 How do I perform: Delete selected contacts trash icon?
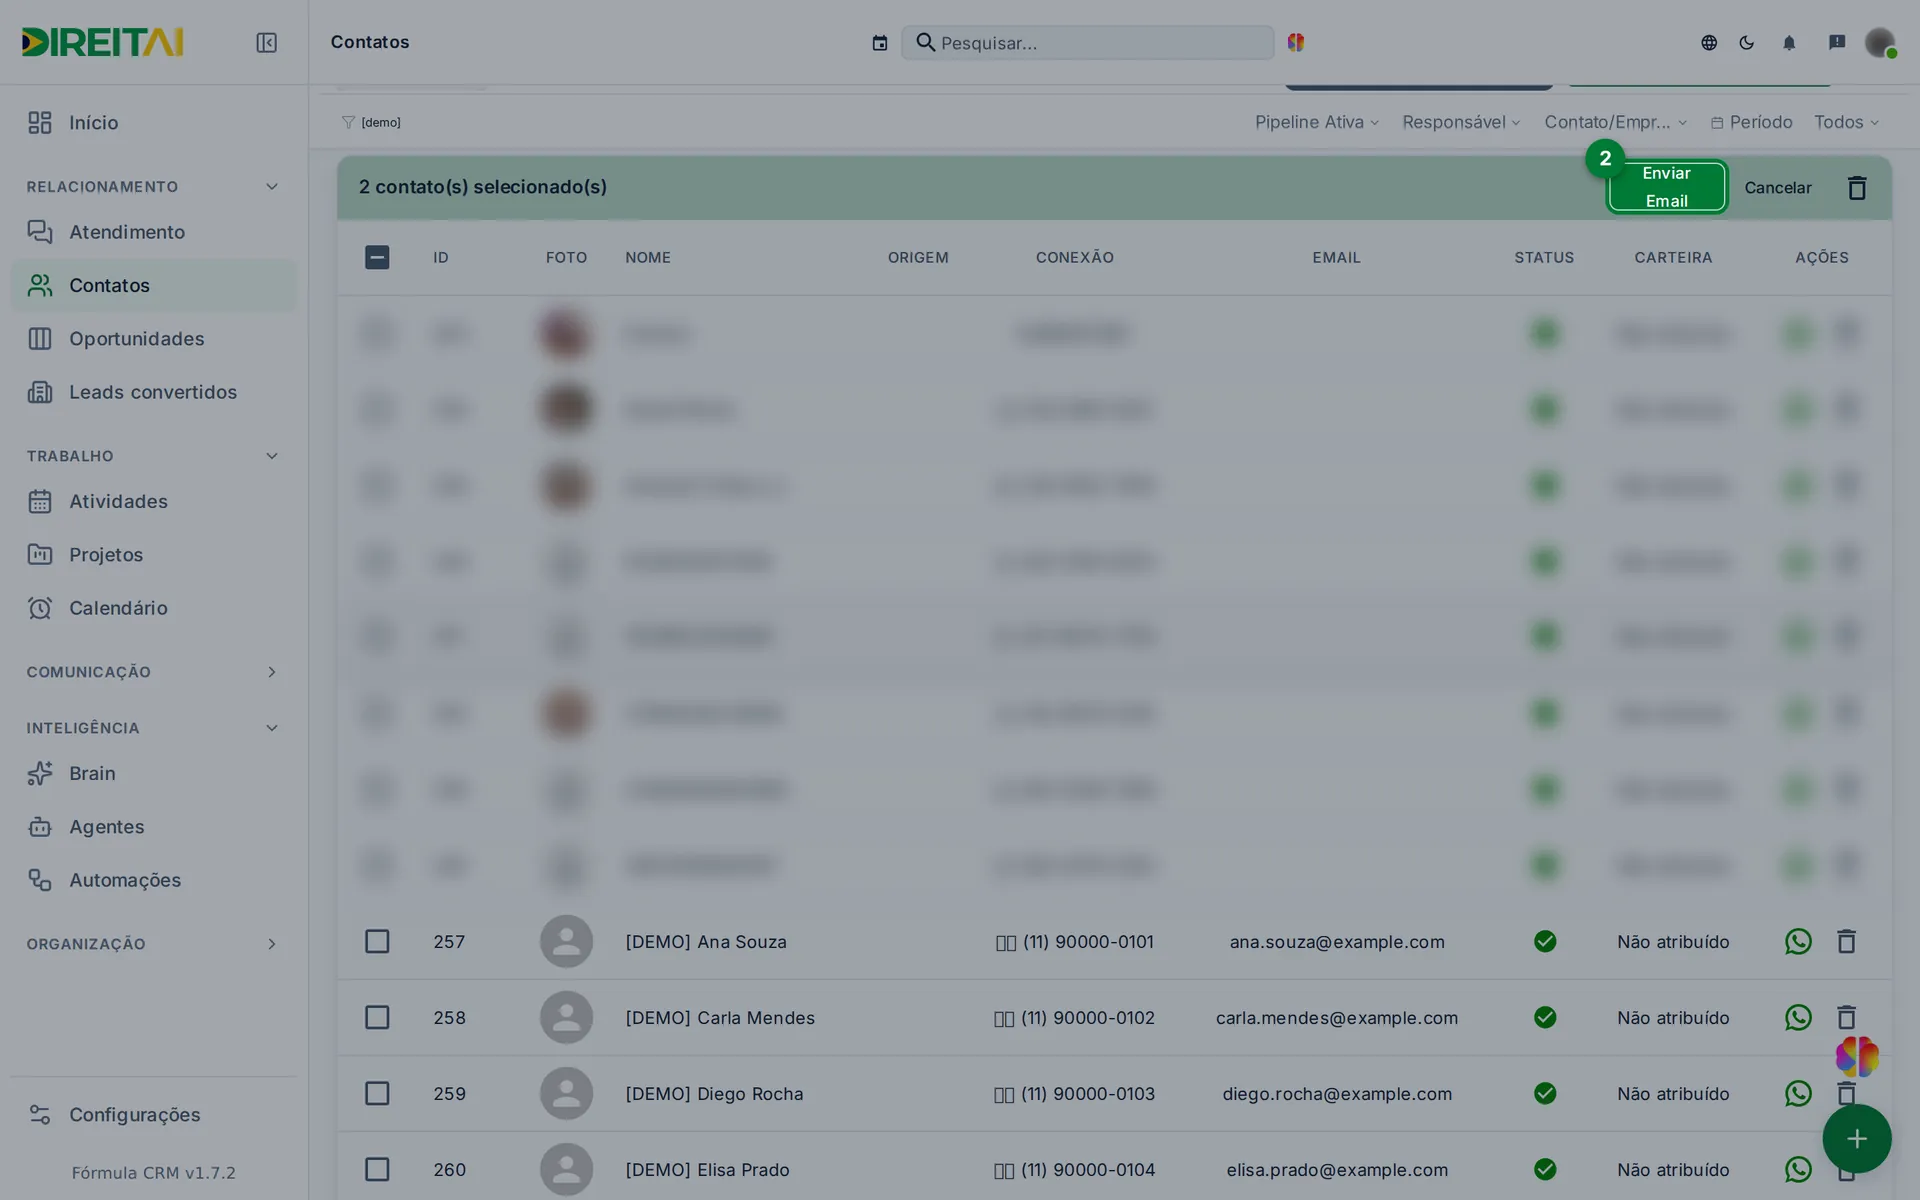[1857, 188]
